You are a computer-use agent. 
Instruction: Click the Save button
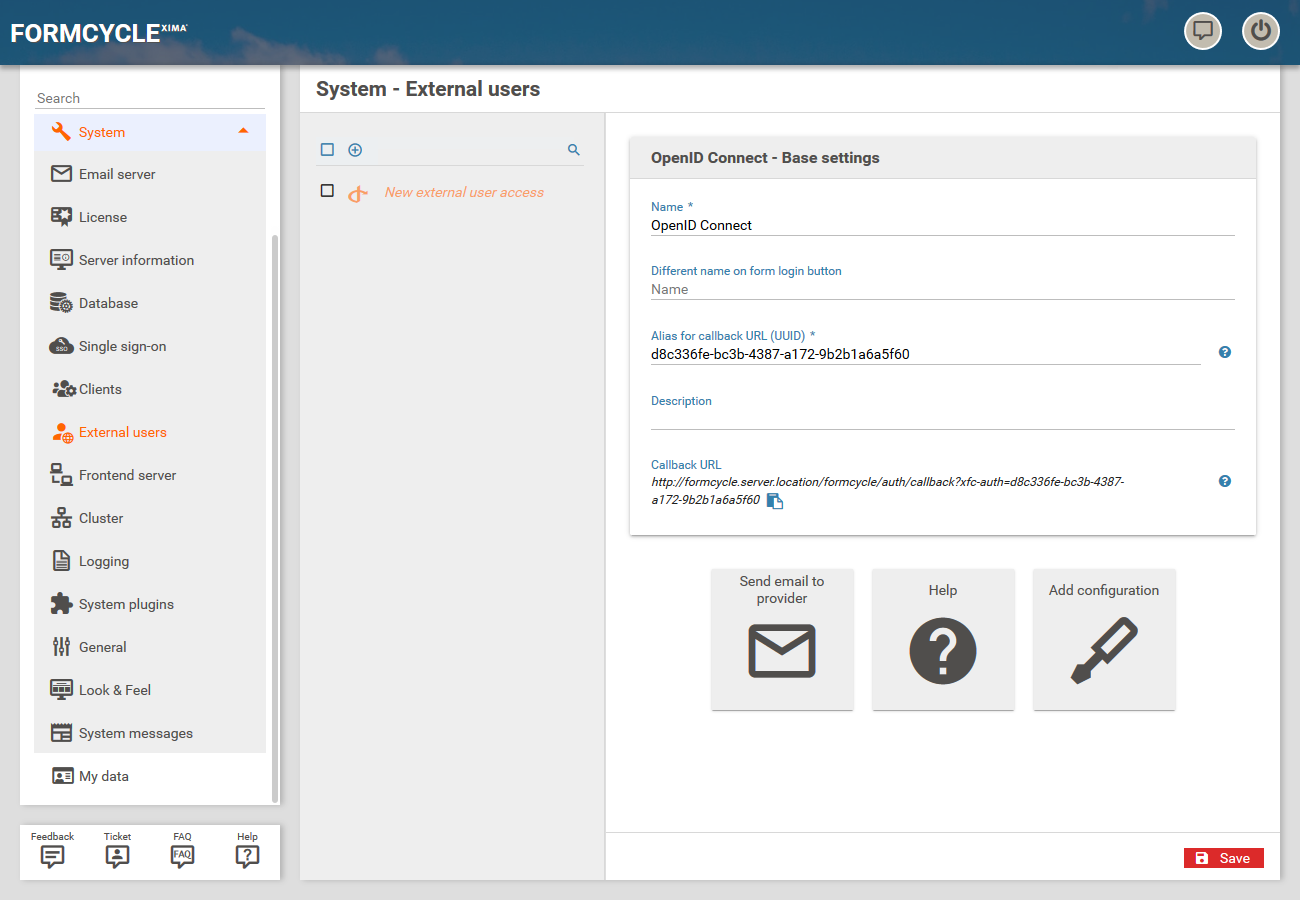pos(1223,858)
